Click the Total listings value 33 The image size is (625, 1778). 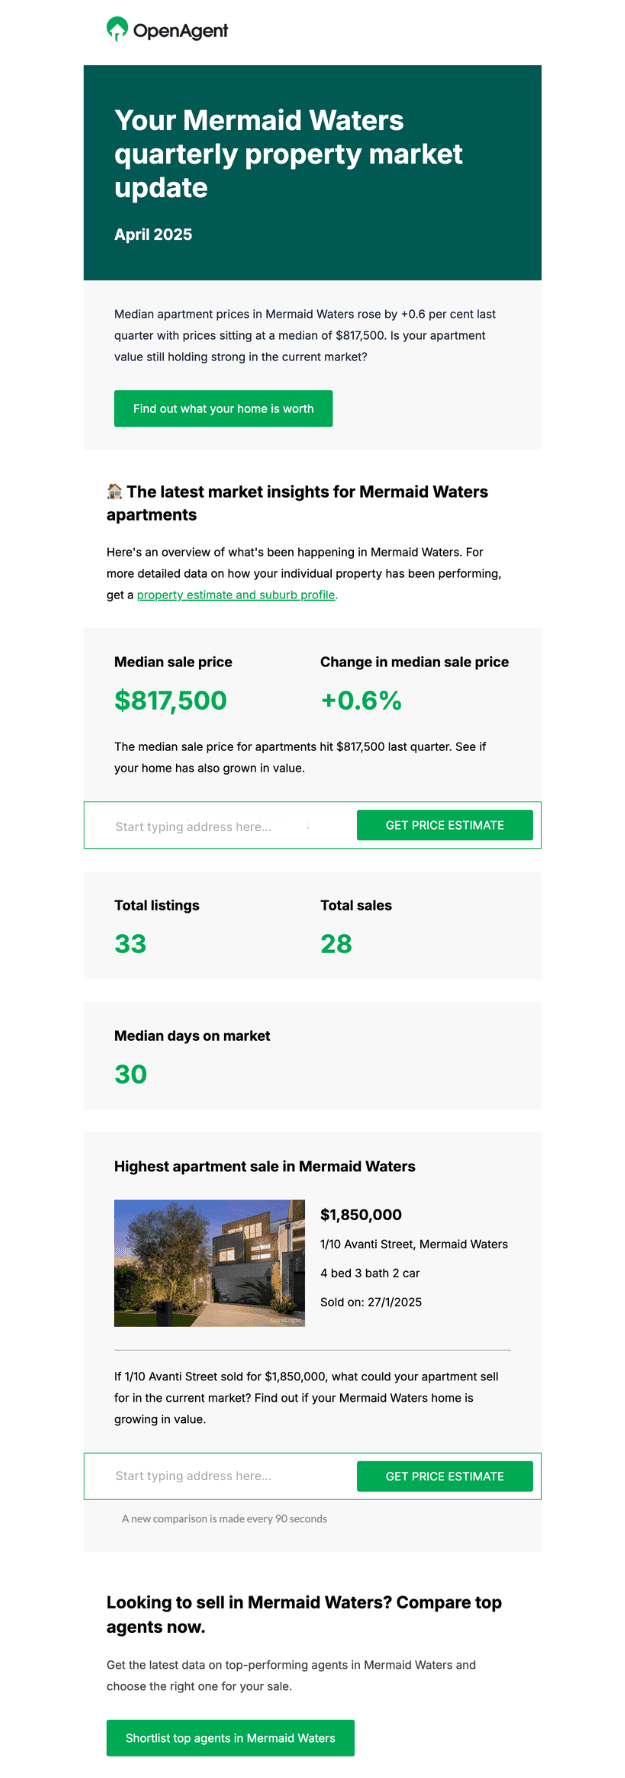pyautogui.click(x=130, y=944)
